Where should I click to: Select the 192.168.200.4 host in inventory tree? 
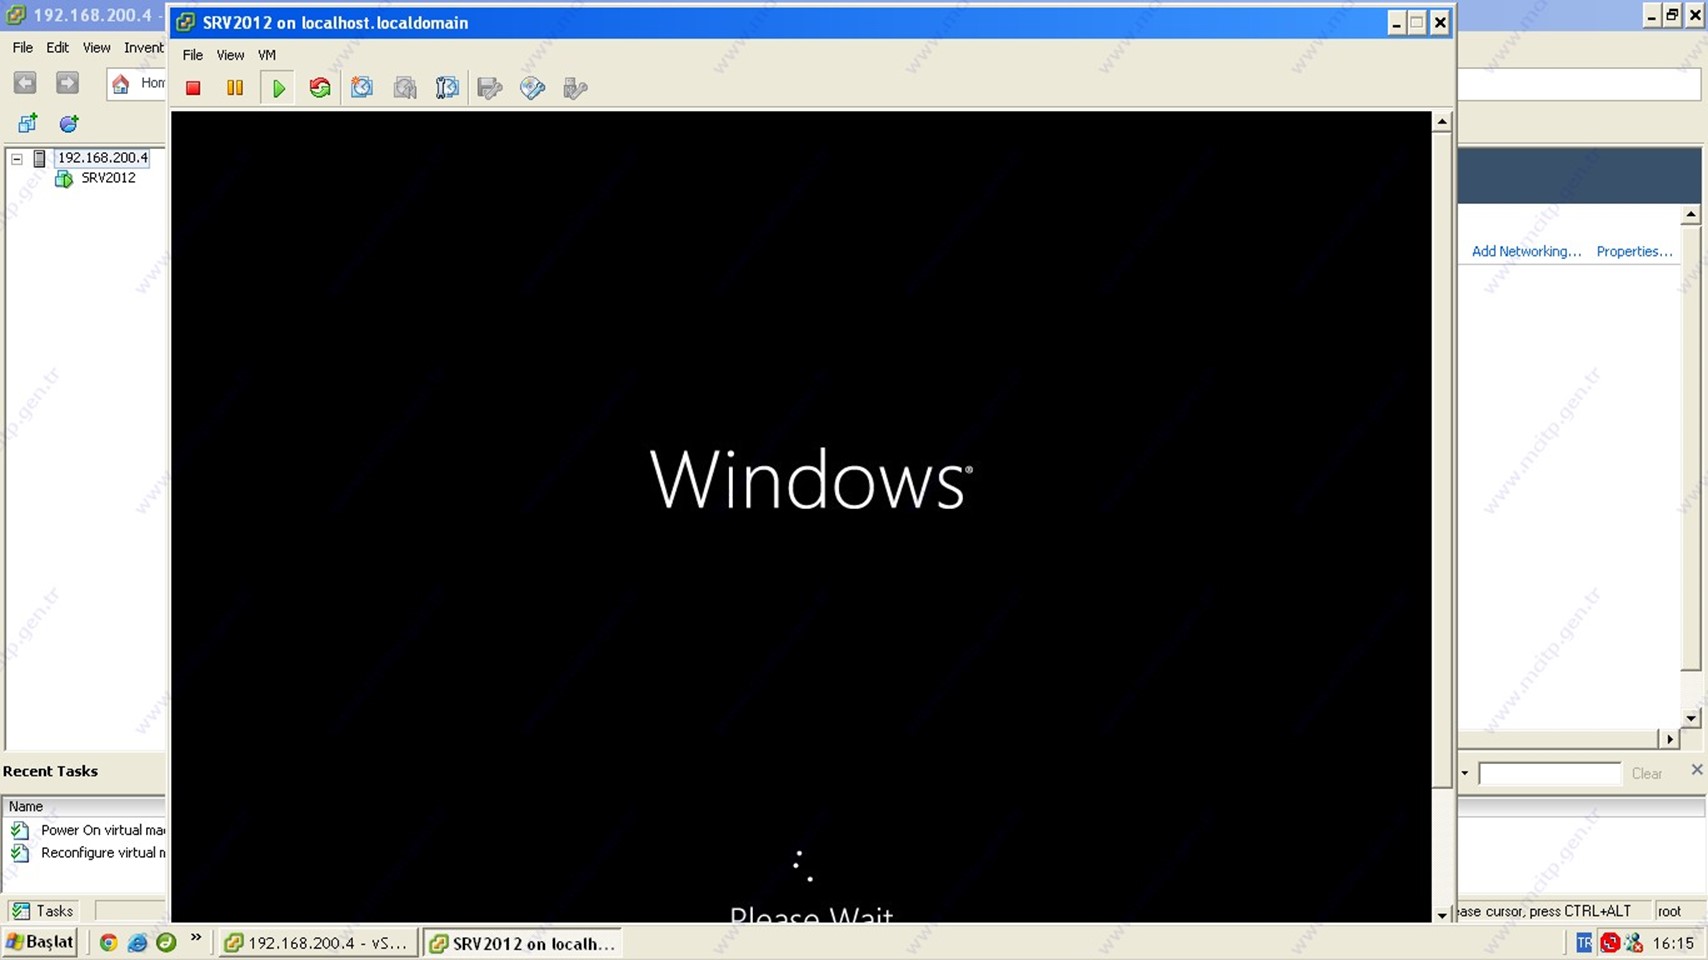pyautogui.click(x=102, y=158)
